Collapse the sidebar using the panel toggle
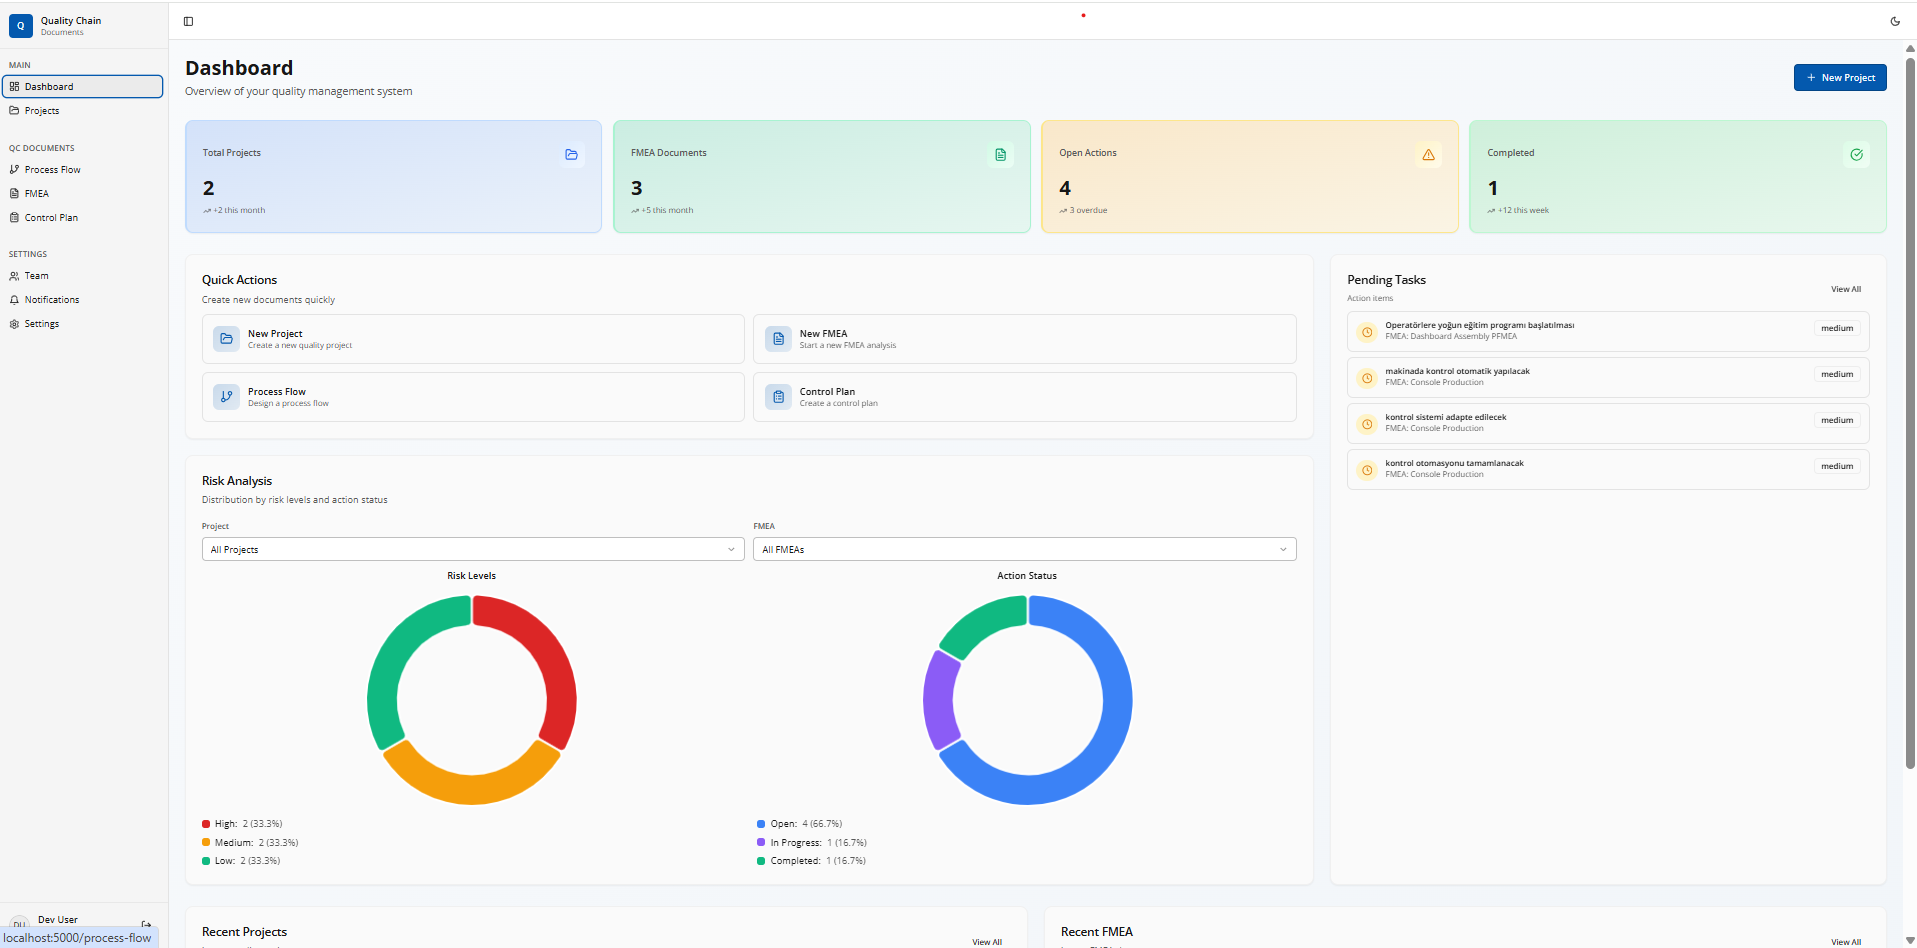Image resolution: width=1917 pixels, height=948 pixels. [188, 20]
